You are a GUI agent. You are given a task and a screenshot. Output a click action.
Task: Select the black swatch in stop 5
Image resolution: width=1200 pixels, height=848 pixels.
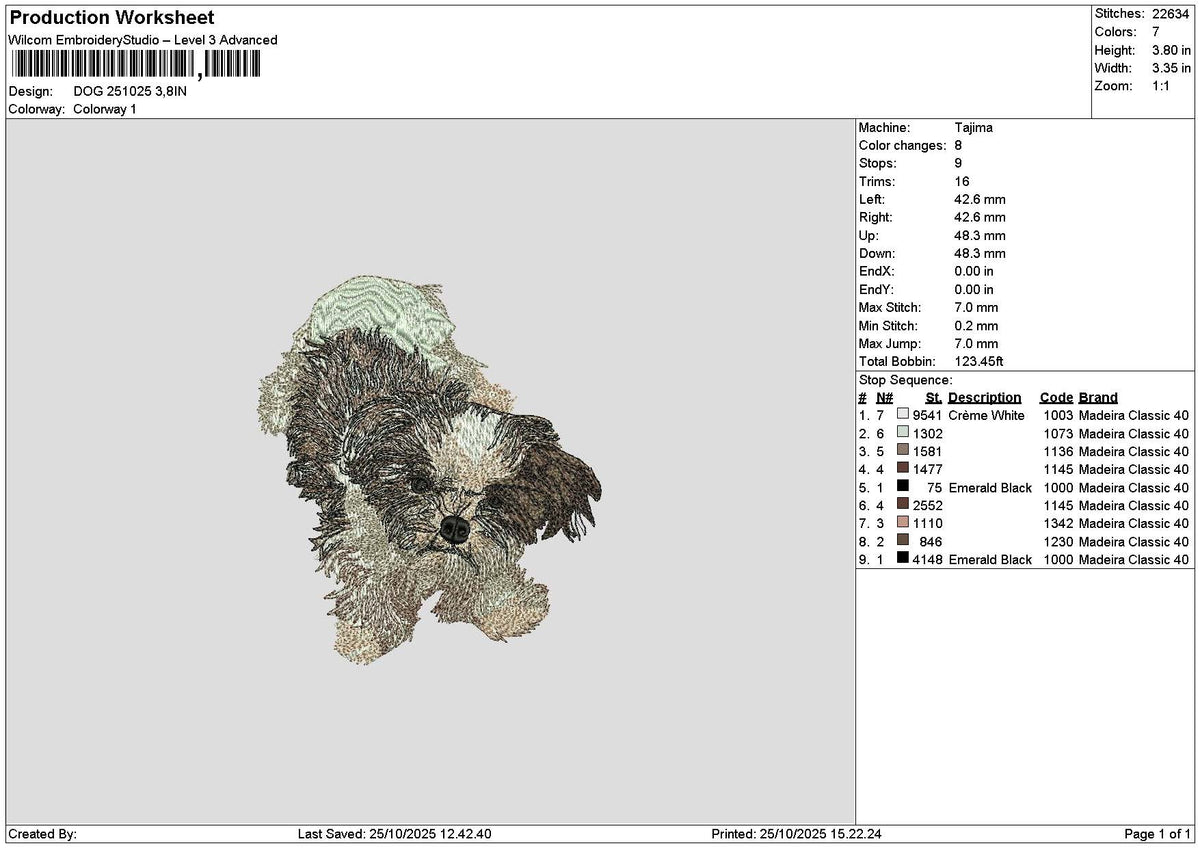(903, 487)
